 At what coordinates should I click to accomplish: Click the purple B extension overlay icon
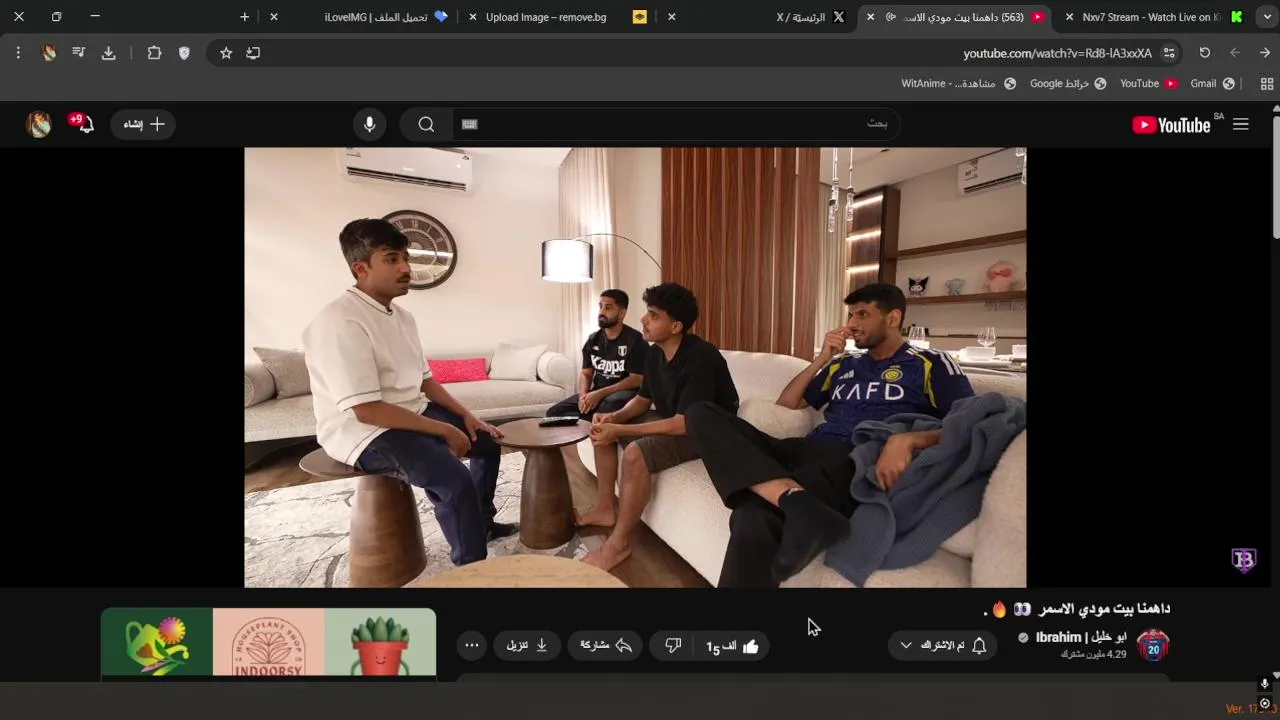[1243, 560]
